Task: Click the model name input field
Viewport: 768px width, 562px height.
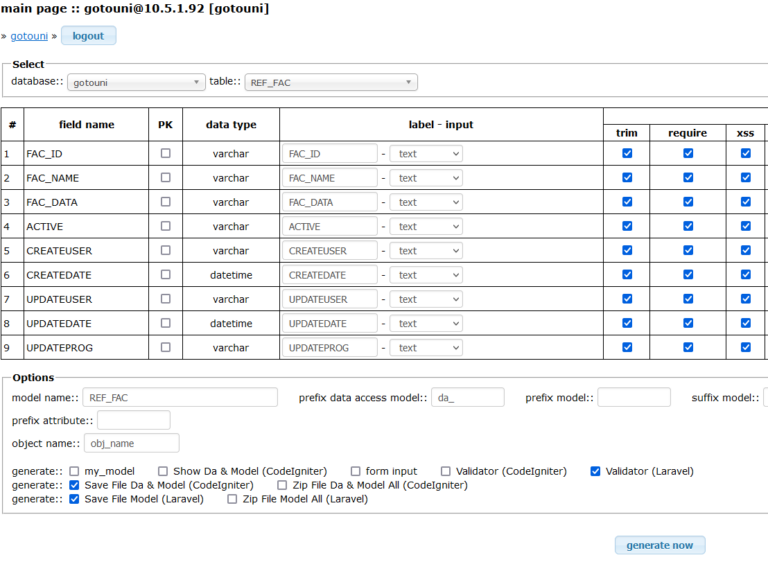Action: coord(180,398)
